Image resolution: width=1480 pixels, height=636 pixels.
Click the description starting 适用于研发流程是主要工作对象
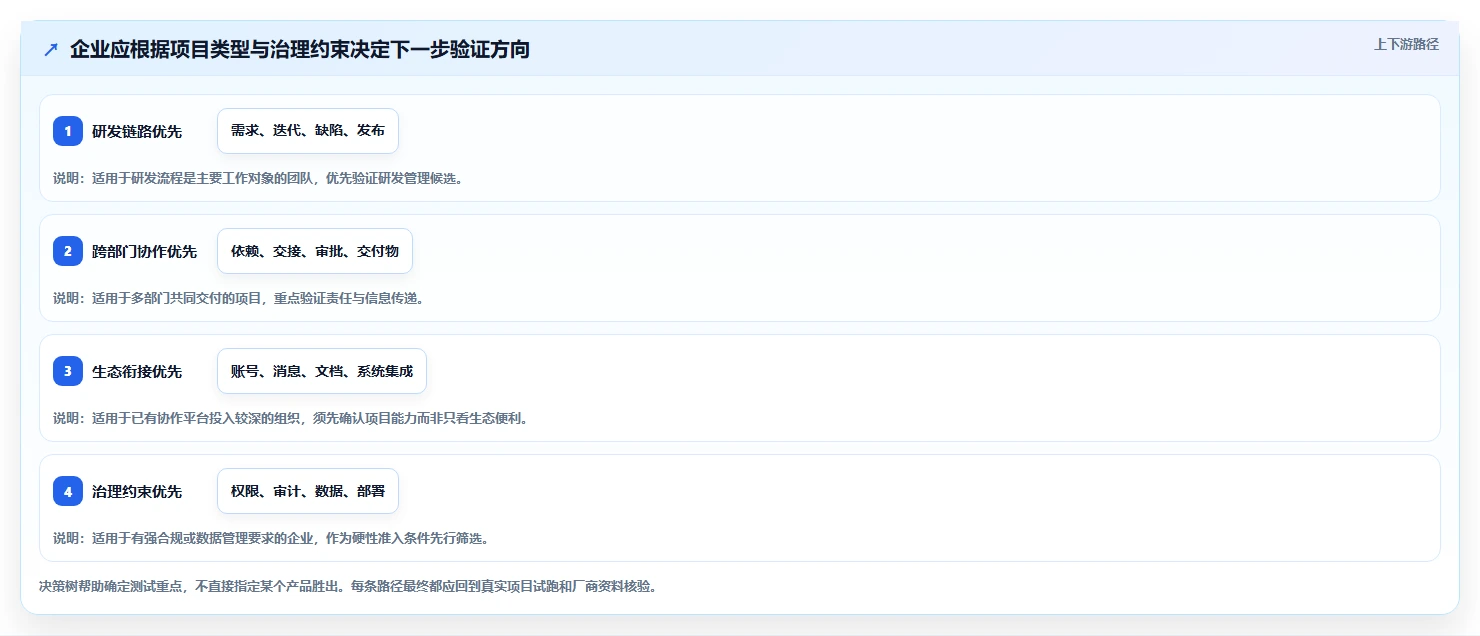[258, 178]
